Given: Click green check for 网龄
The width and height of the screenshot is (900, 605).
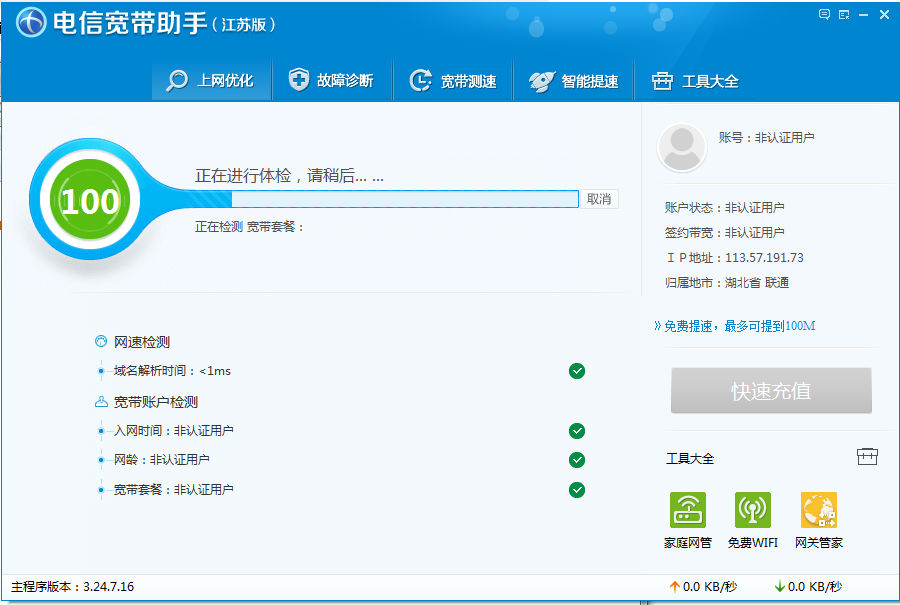Looking at the screenshot, I should [x=577, y=460].
